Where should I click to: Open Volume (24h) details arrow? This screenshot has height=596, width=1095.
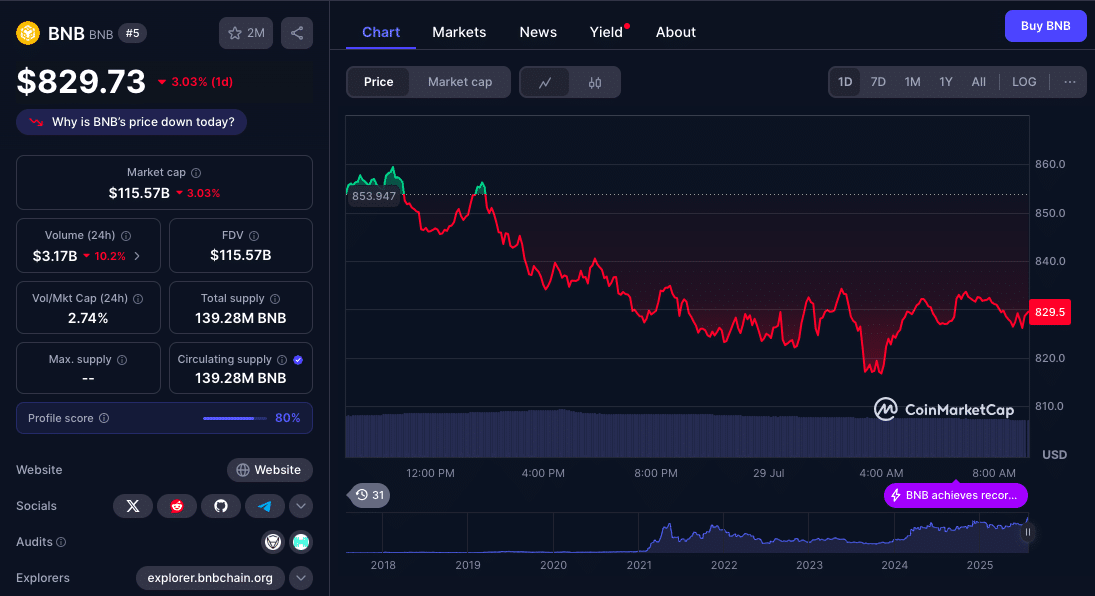tap(137, 256)
